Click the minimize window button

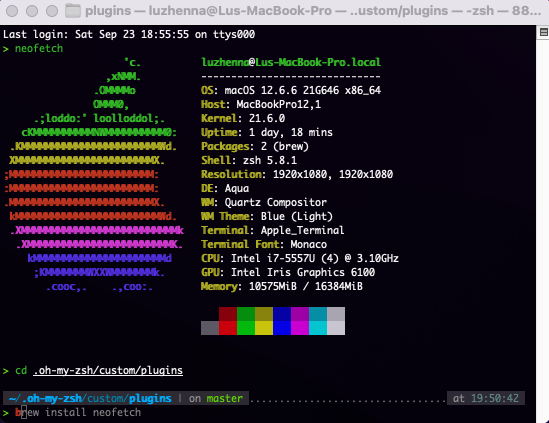pyautogui.click(x=32, y=11)
